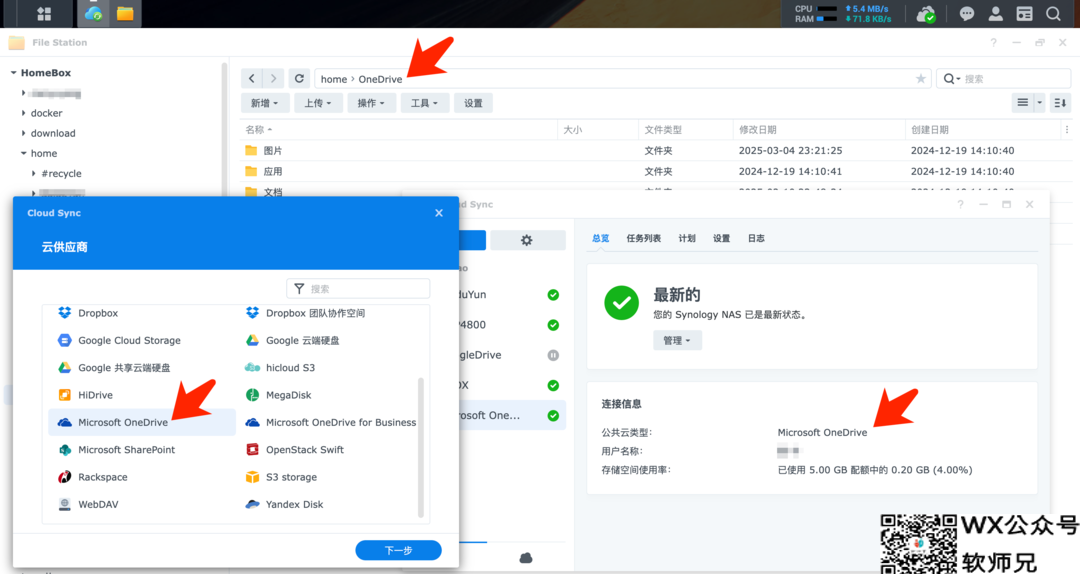Go back in File Station navigation

[251, 79]
